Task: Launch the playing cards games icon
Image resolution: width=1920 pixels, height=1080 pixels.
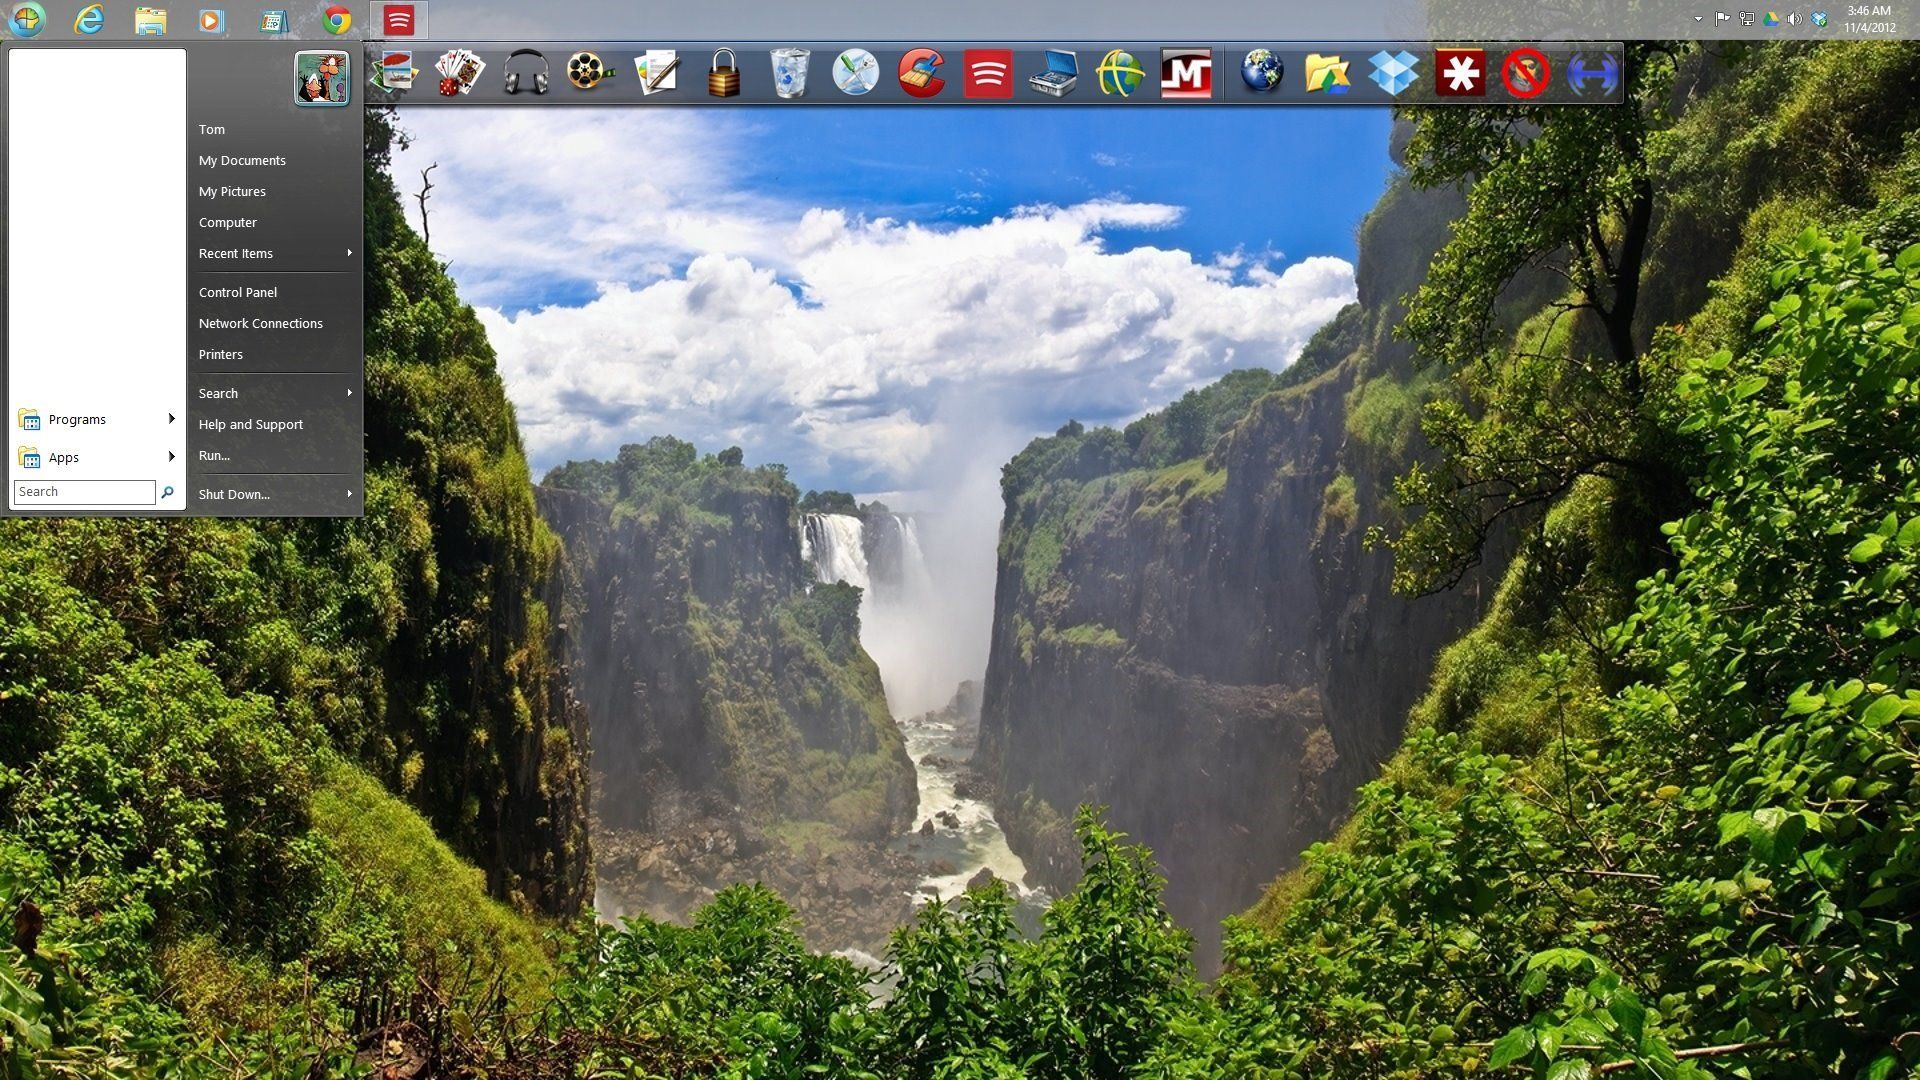Action: pos(460,73)
